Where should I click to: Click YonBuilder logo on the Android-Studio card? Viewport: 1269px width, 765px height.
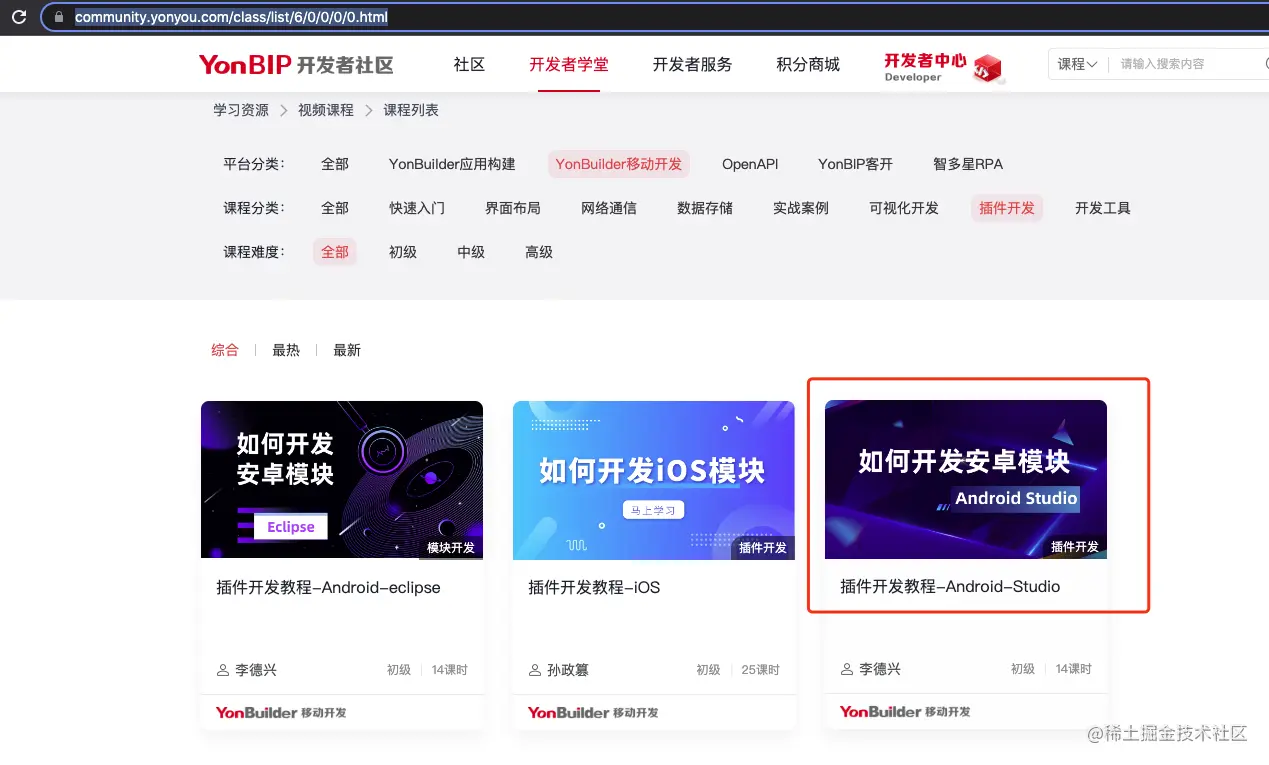tap(905, 711)
